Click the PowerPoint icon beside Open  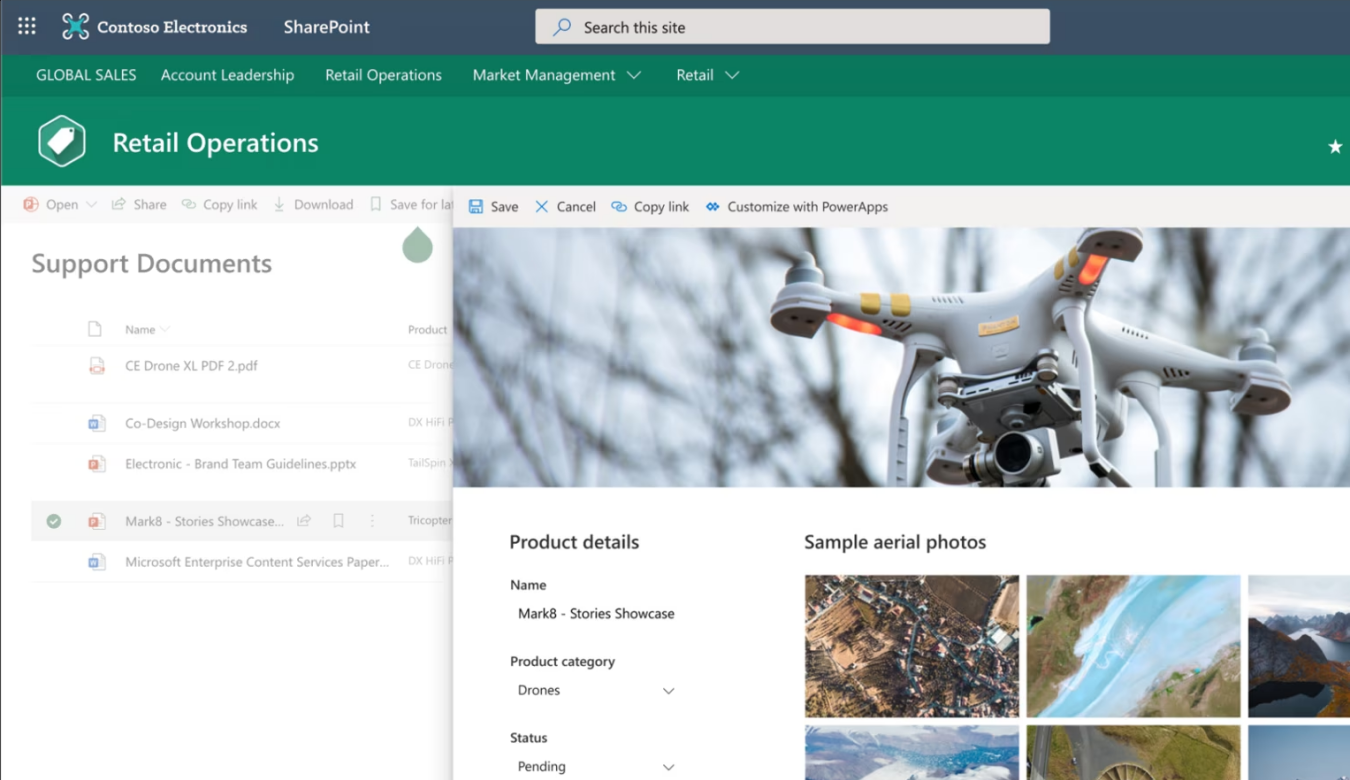coord(31,204)
